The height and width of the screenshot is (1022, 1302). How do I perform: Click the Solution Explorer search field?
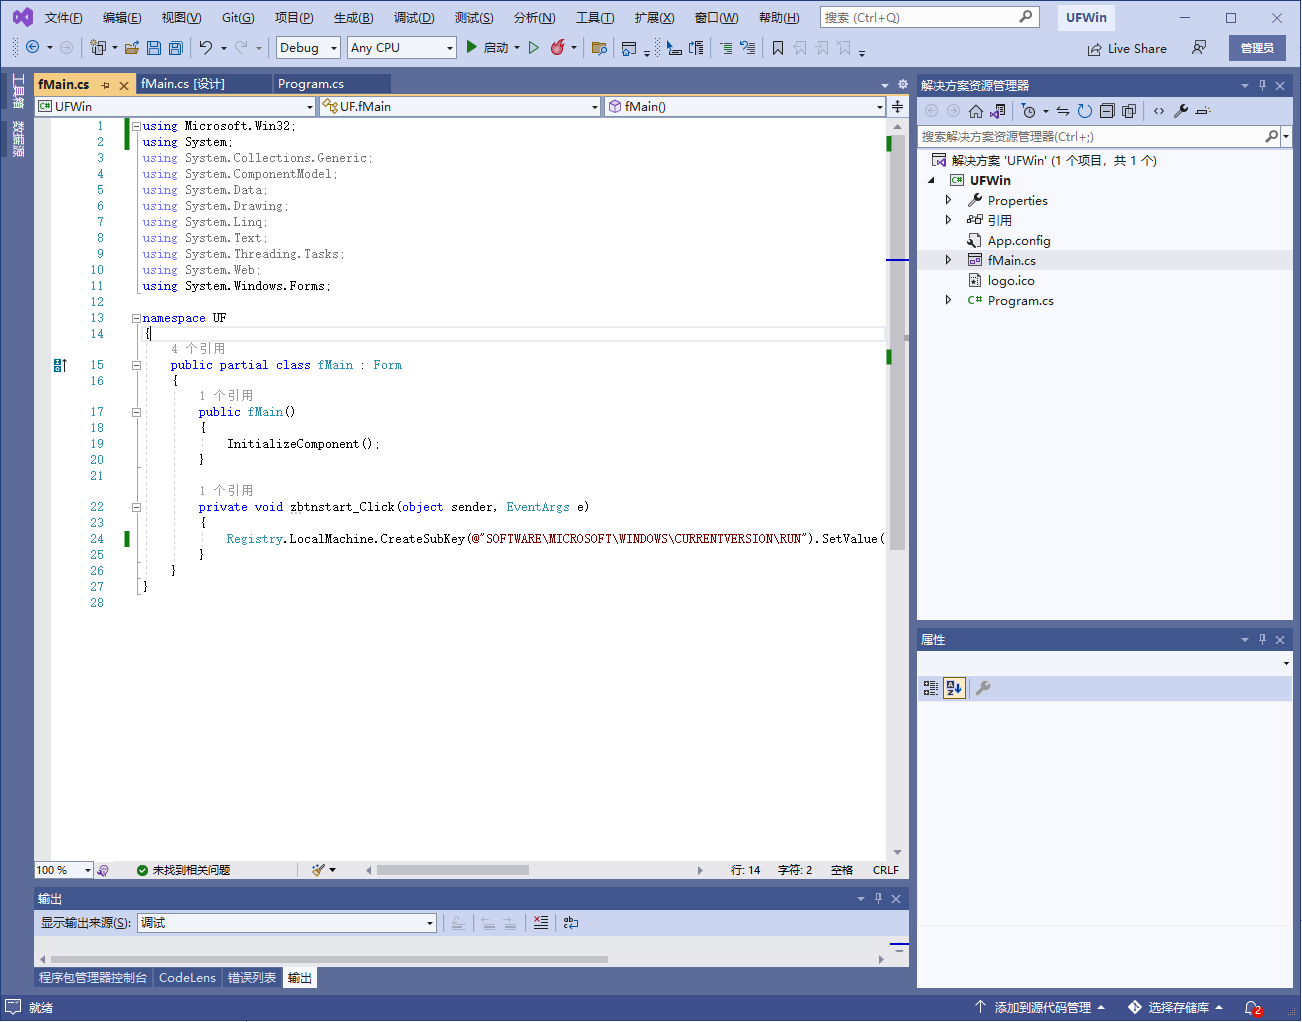coord(1091,136)
